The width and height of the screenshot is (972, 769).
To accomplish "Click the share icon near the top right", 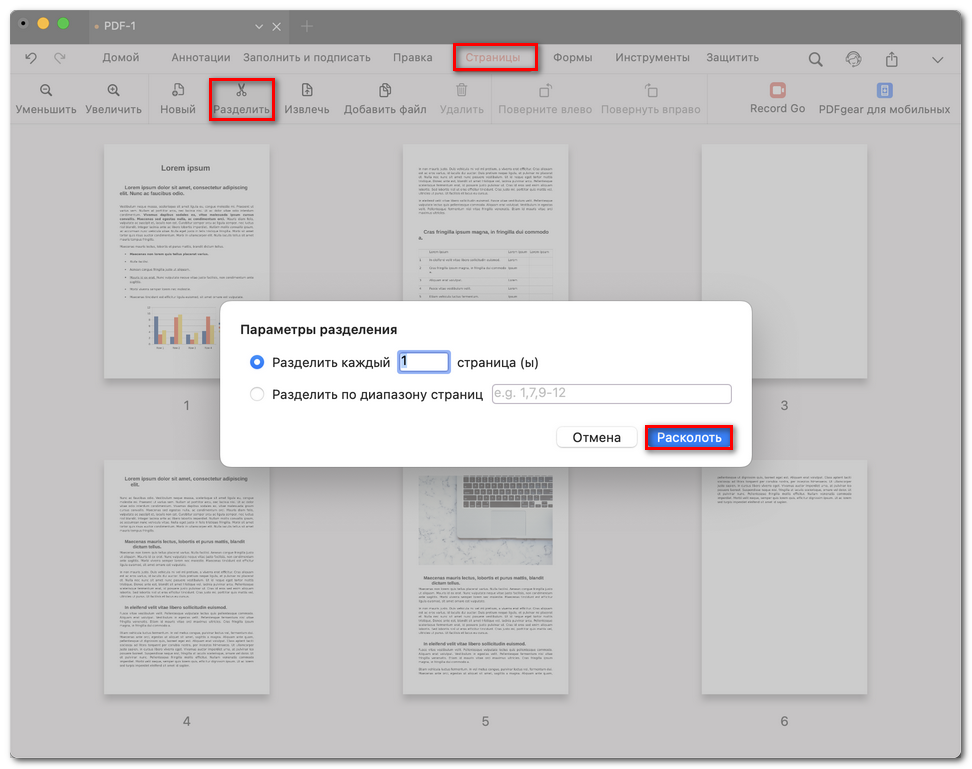I will [889, 57].
